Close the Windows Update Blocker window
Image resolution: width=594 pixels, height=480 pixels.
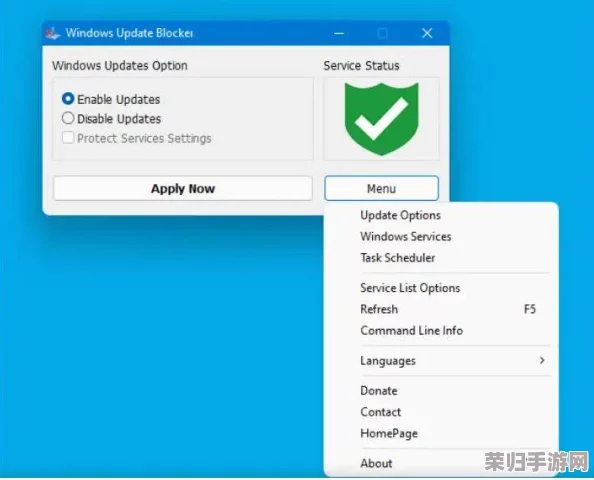(x=427, y=33)
